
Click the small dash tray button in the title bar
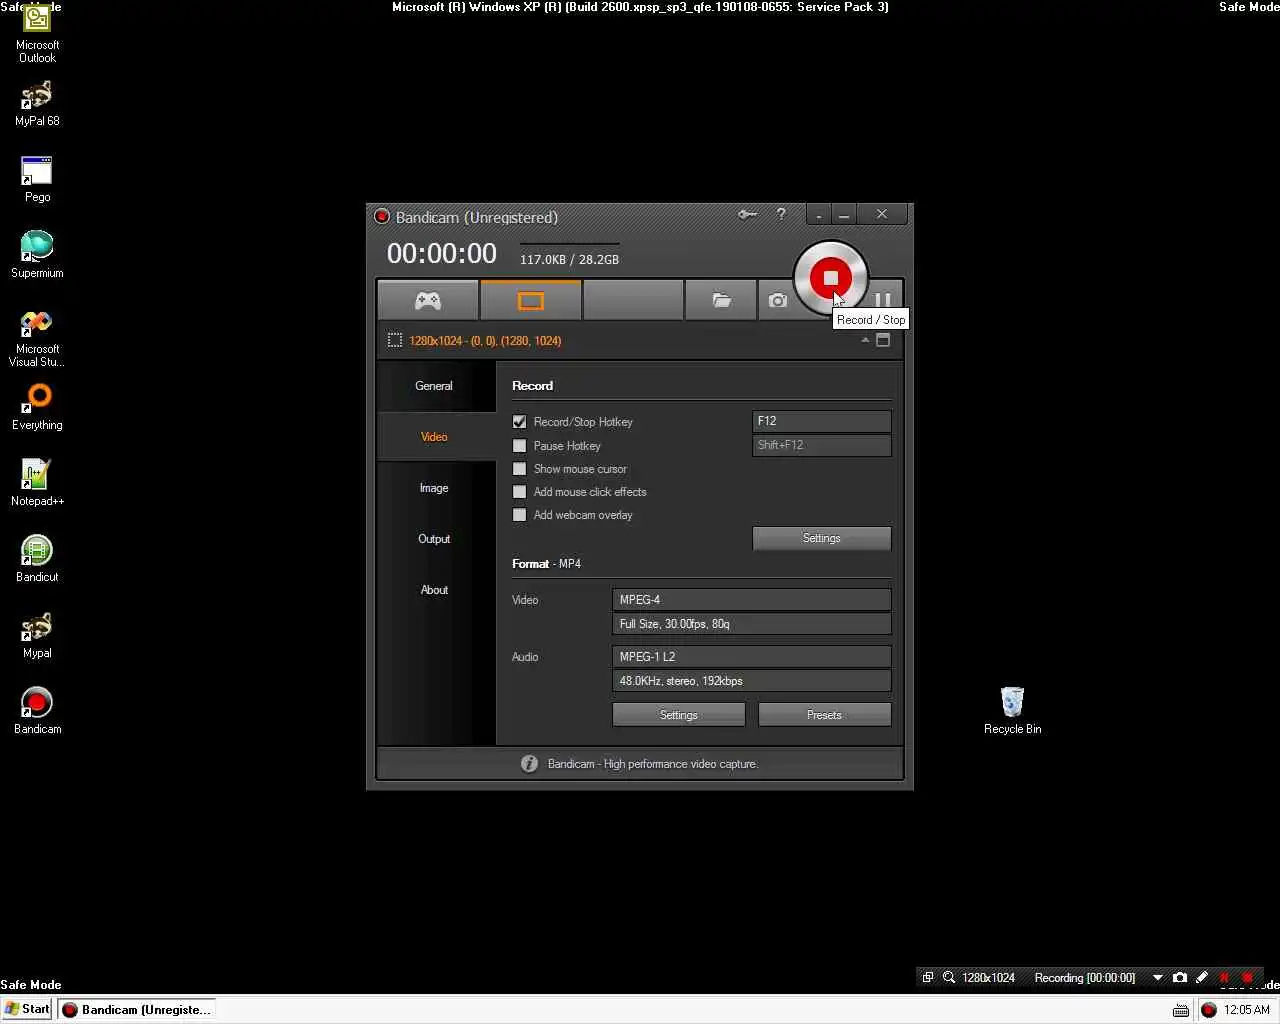pyautogui.click(x=819, y=215)
